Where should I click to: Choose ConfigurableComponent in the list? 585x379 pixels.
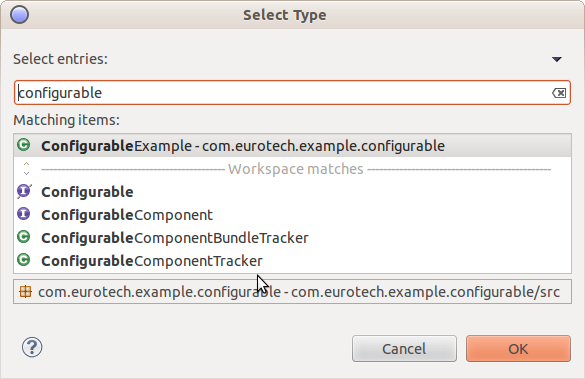292,215
